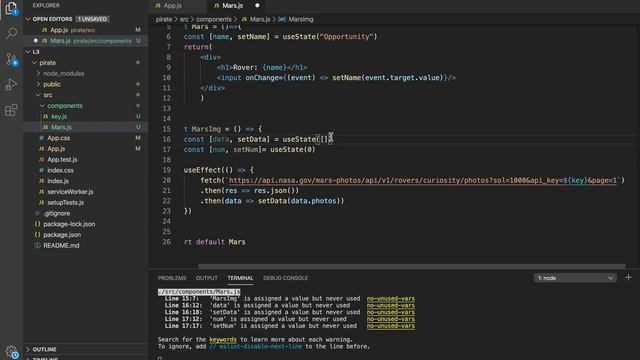Switch to the Debug Console tab
This screenshot has height=360, width=640.
point(285,278)
